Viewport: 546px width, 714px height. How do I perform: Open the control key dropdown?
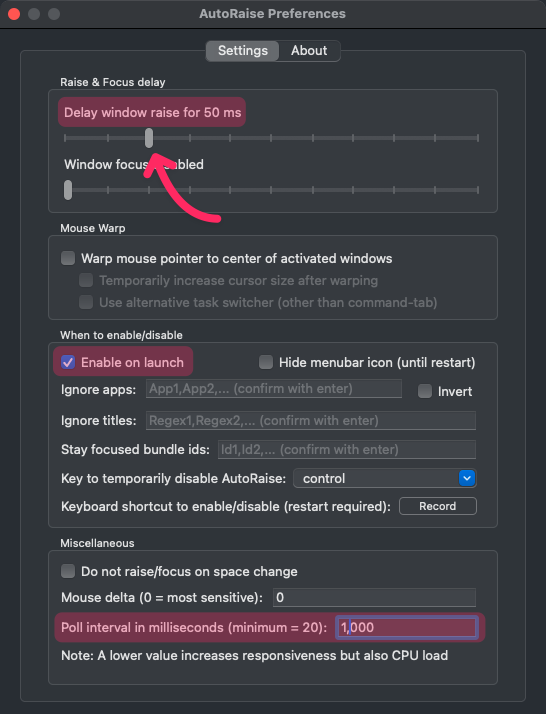click(x=385, y=478)
